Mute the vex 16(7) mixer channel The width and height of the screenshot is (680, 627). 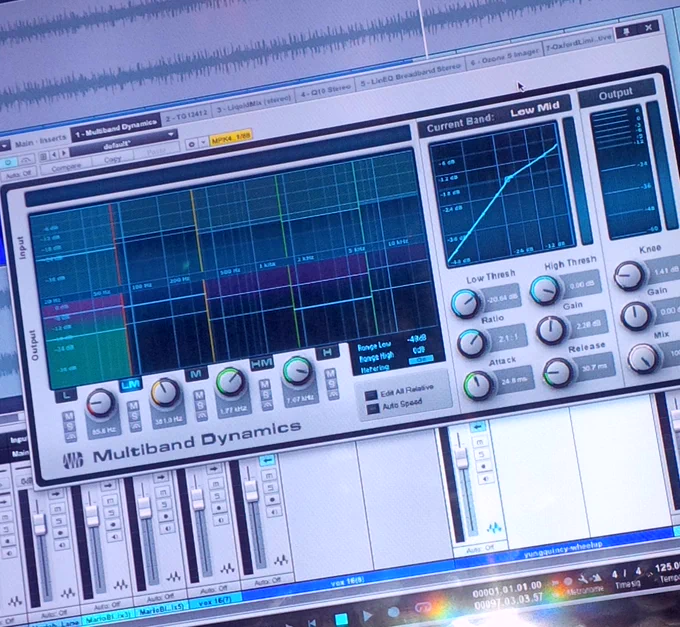(x=215, y=483)
